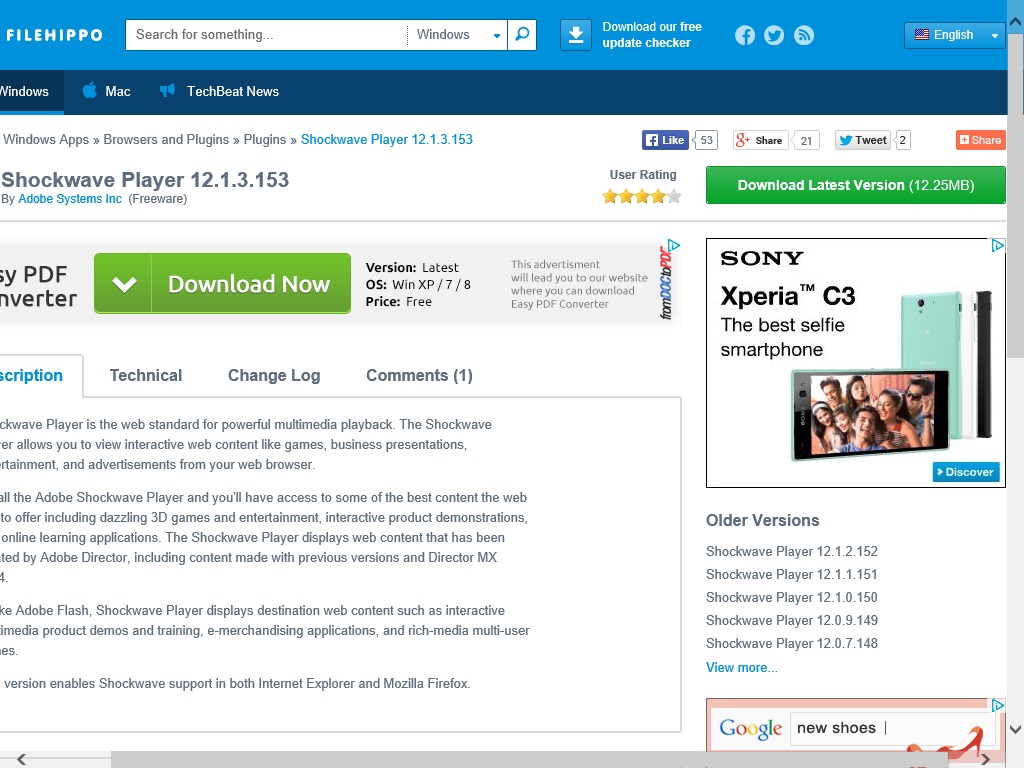Open the Mac navigation tab

(106, 91)
